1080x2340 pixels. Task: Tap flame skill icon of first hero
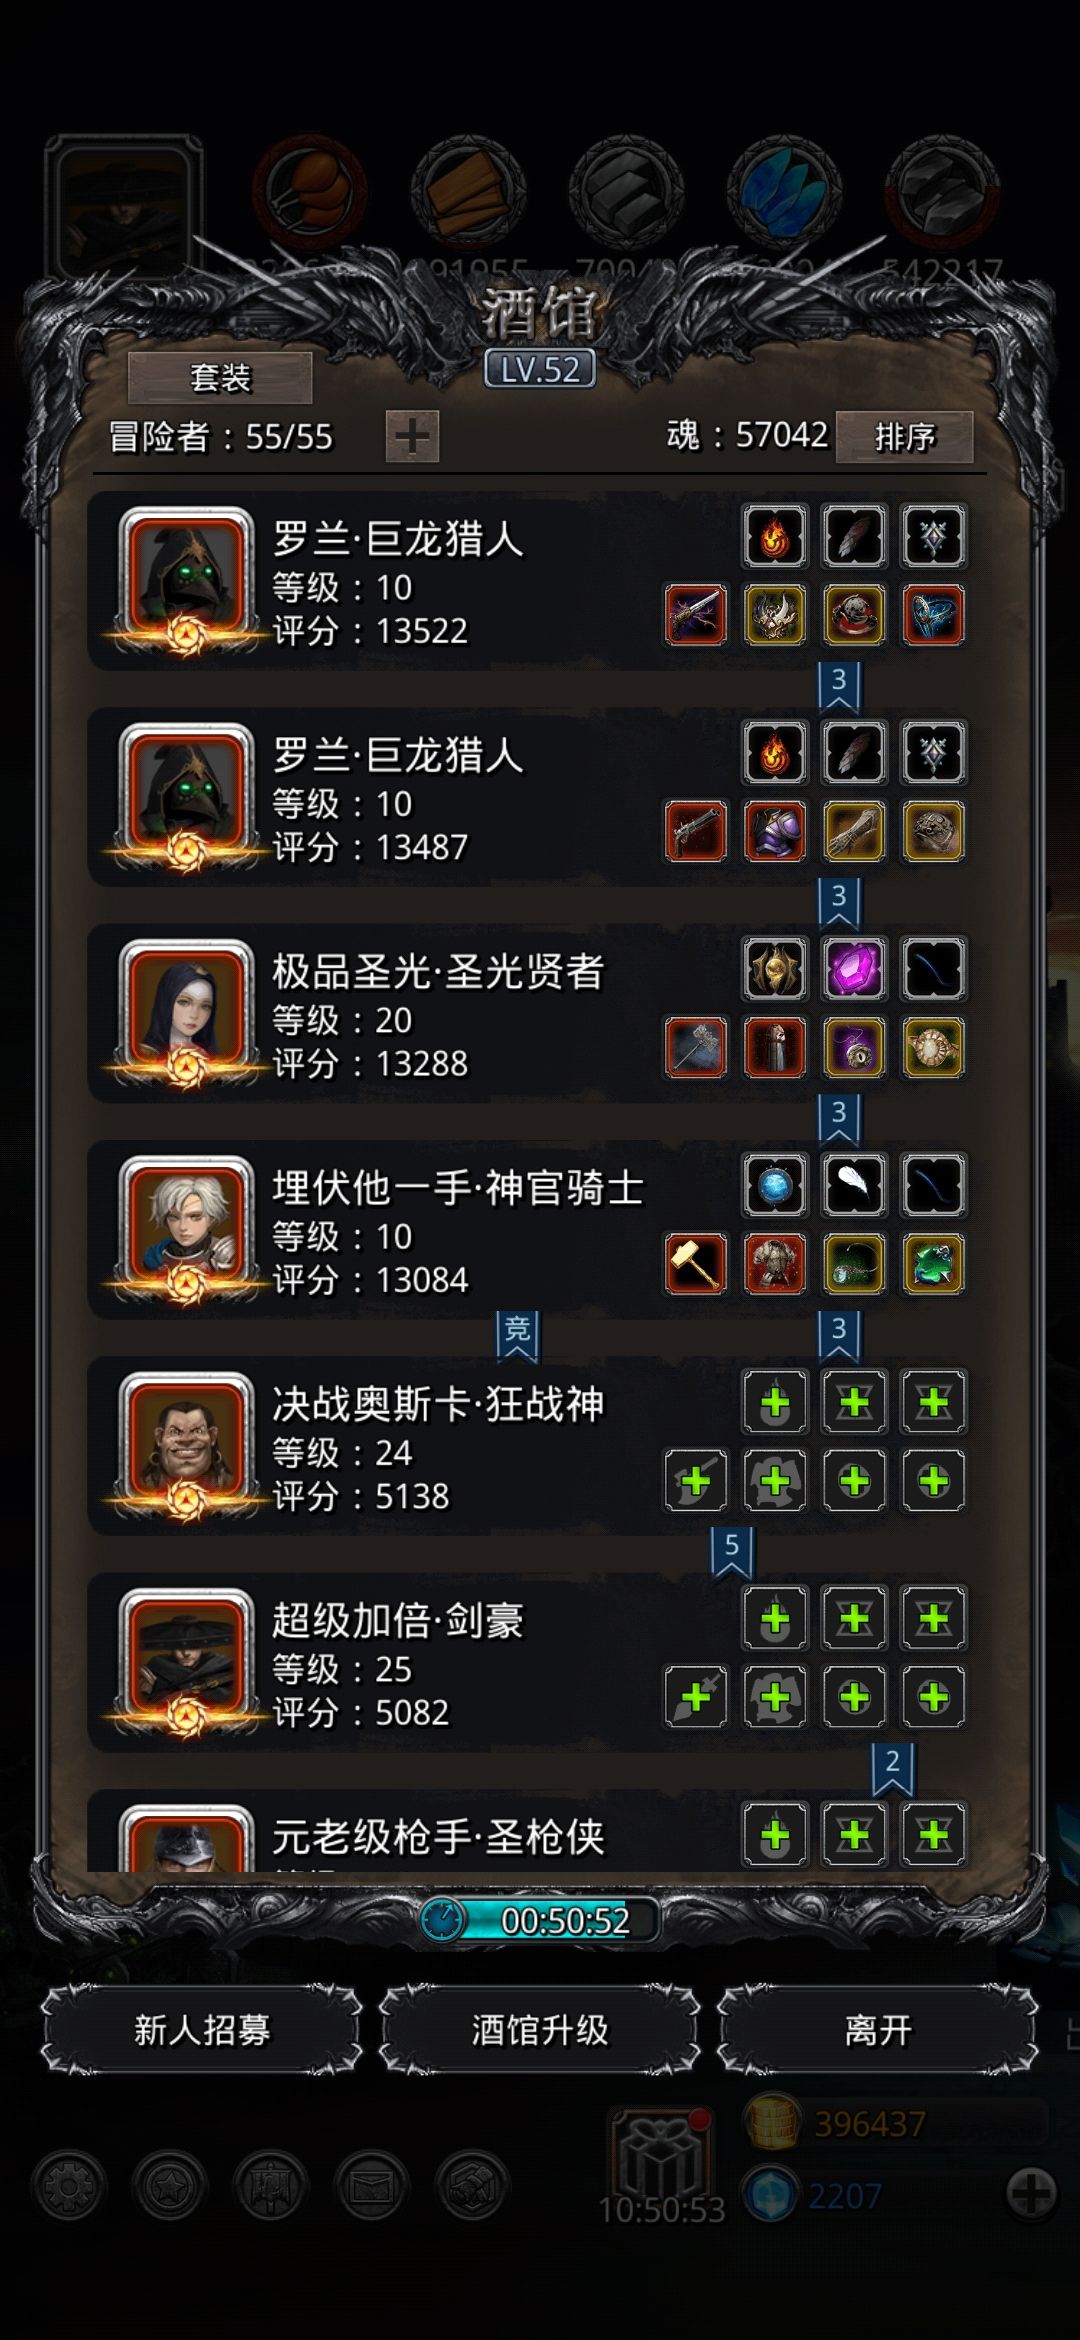click(775, 536)
